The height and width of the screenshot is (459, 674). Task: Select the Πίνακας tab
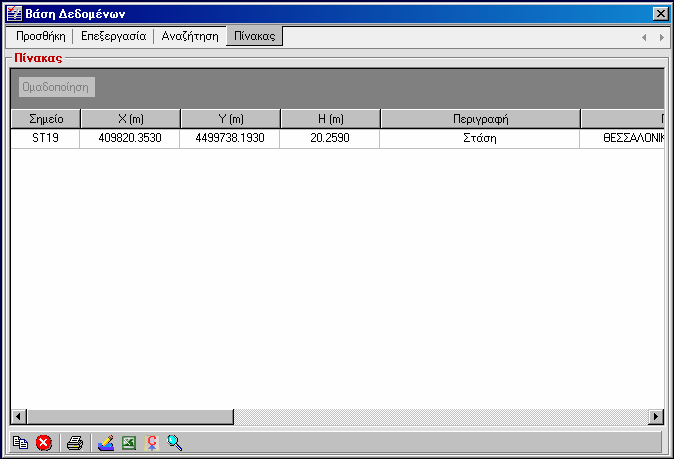coord(254,36)
